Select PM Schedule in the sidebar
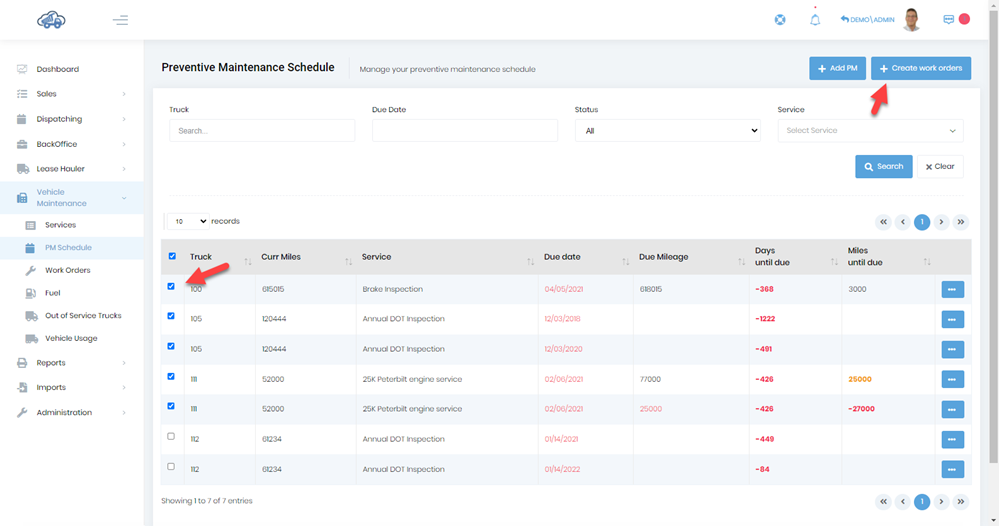 tap(71, 248)
